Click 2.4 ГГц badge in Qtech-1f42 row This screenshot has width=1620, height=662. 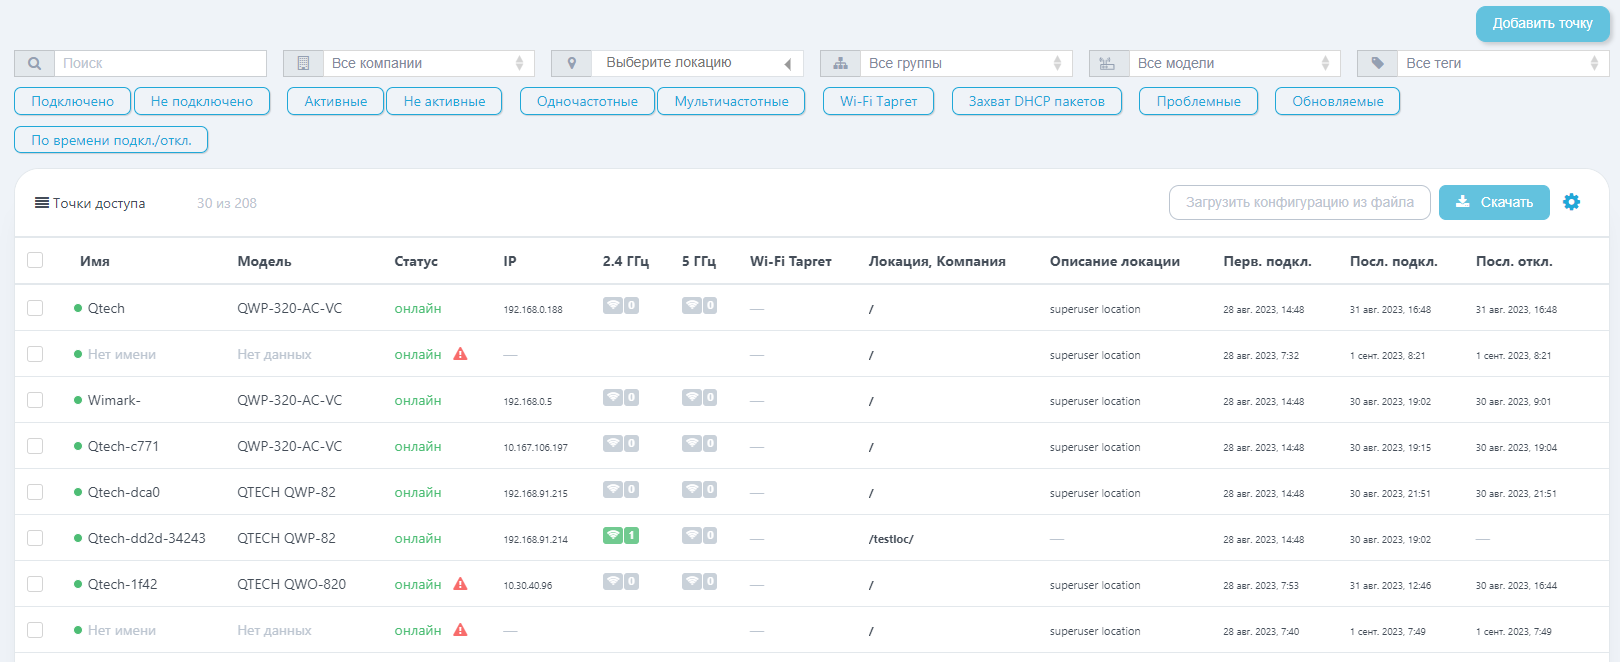click(x=621, y=582)
